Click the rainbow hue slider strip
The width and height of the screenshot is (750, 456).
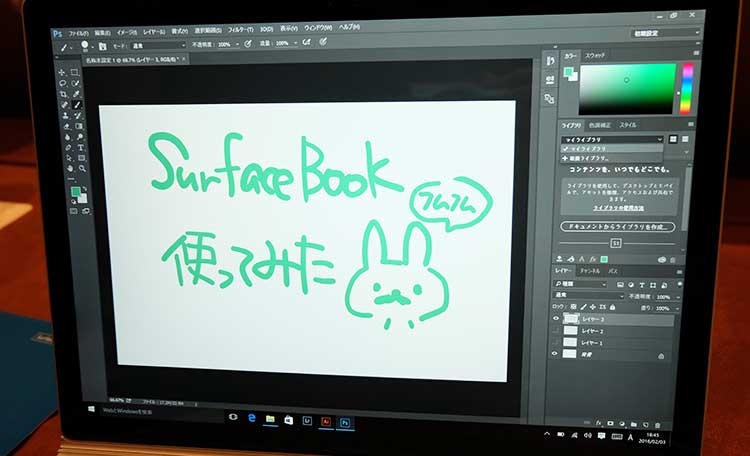(686, 89)
